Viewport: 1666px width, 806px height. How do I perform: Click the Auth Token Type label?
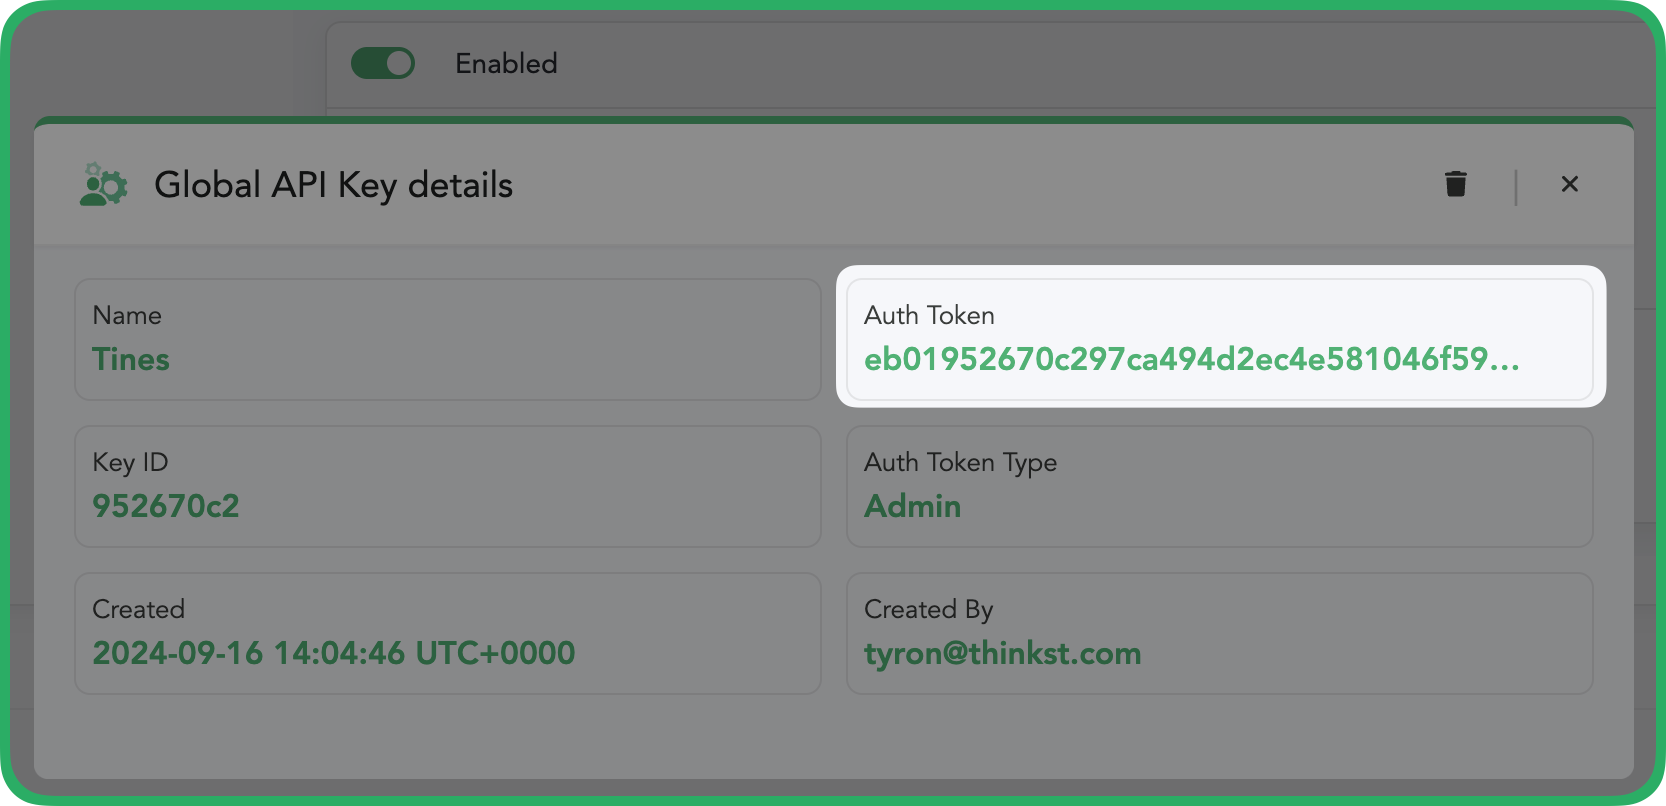pyautogui.click(x=961, y=463)
